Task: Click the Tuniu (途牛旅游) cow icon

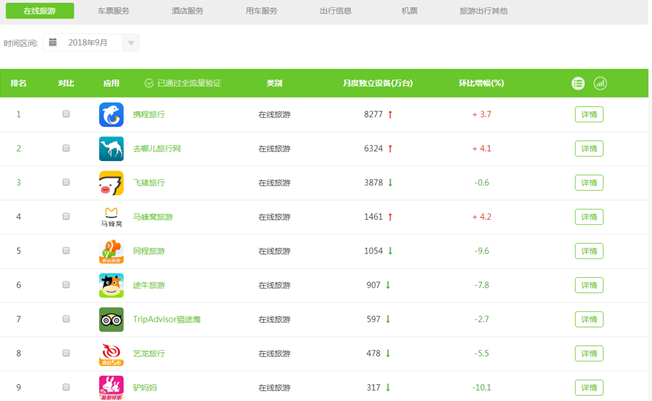Action: point(111,285)
